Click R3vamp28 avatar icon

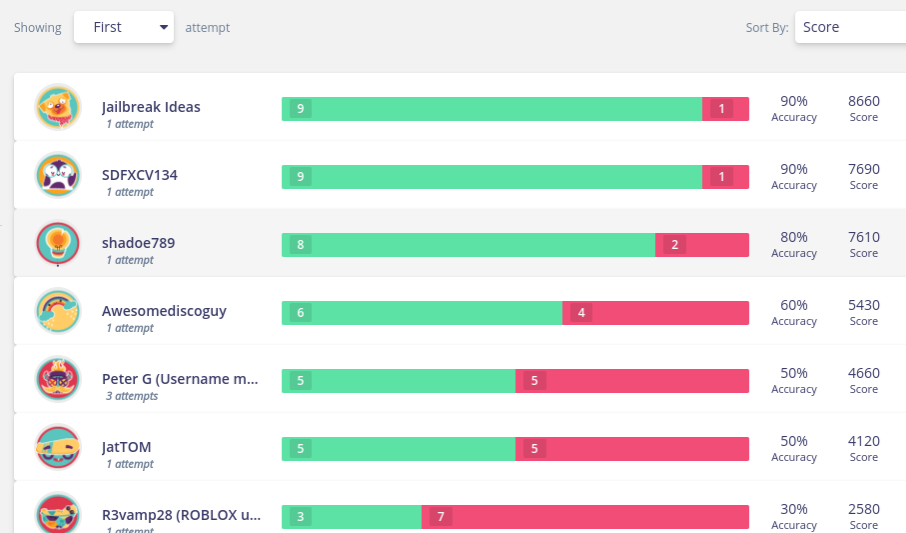58,514
